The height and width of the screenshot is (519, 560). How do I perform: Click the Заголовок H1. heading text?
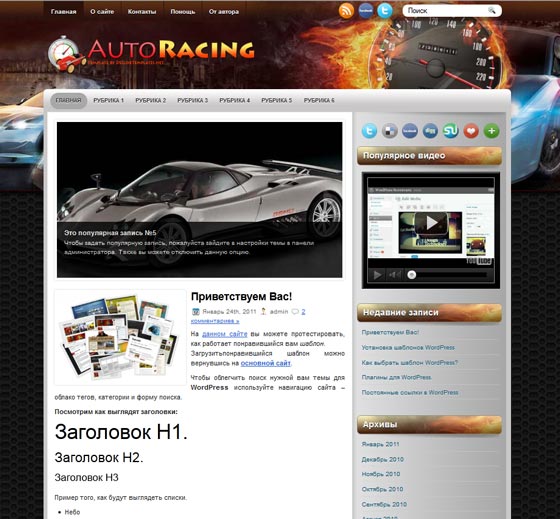(121, 432)
